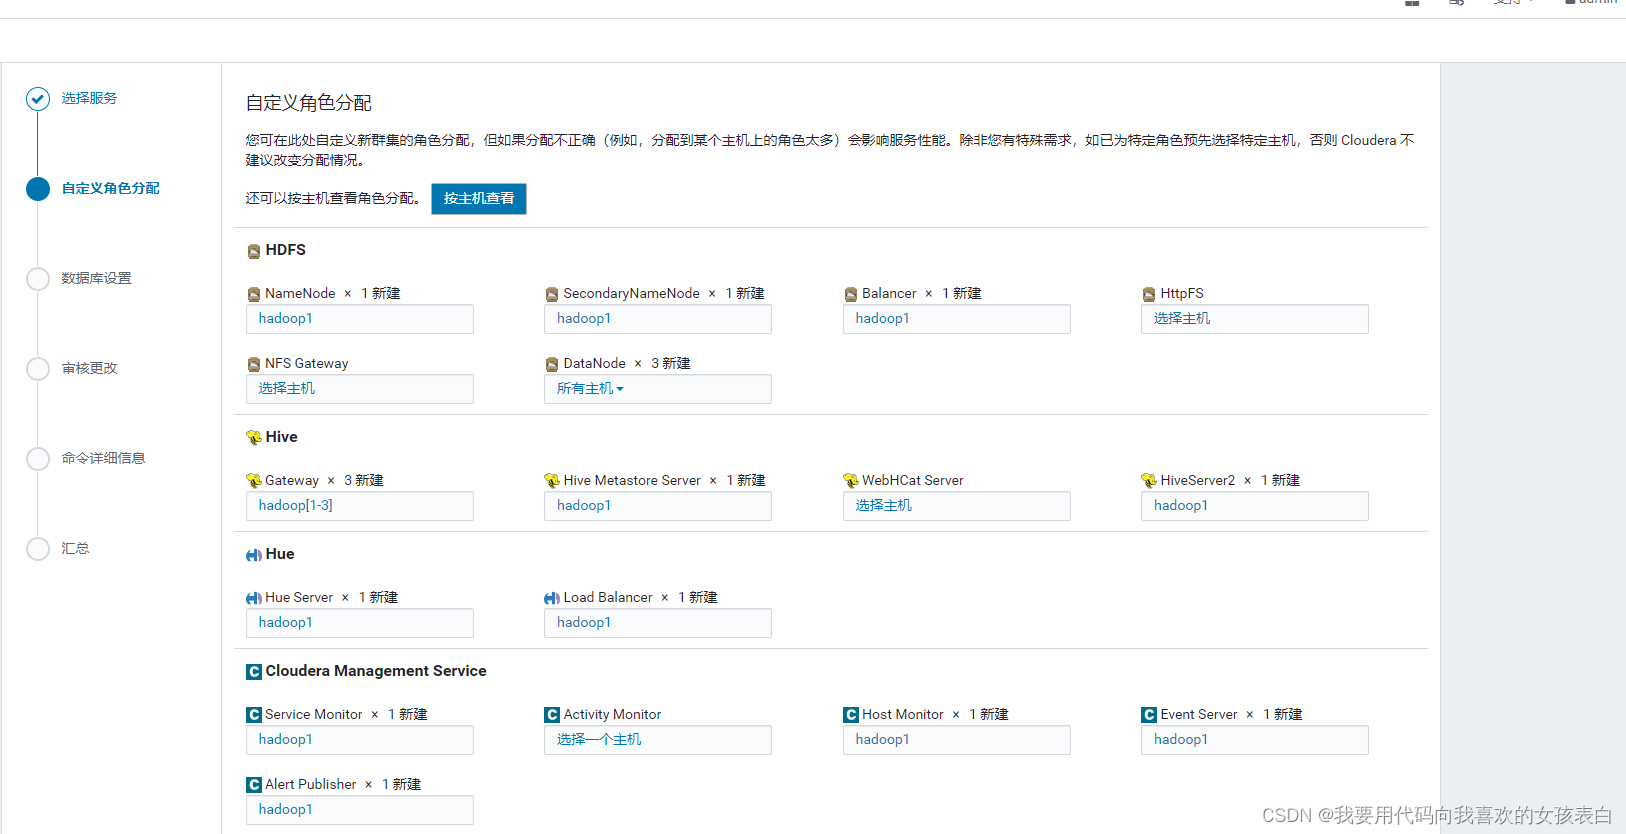
Task: Click the Alert Publisher role icon
Action: (254, 785)
